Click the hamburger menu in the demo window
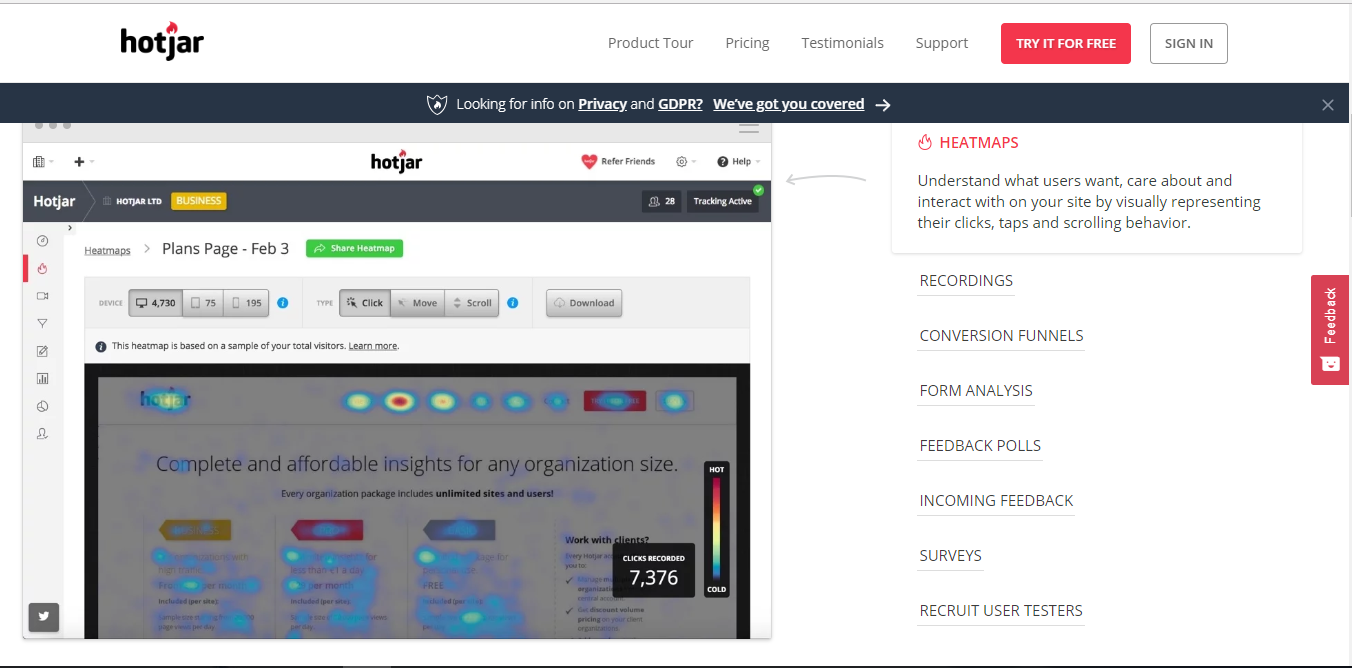 click(748, 128)
